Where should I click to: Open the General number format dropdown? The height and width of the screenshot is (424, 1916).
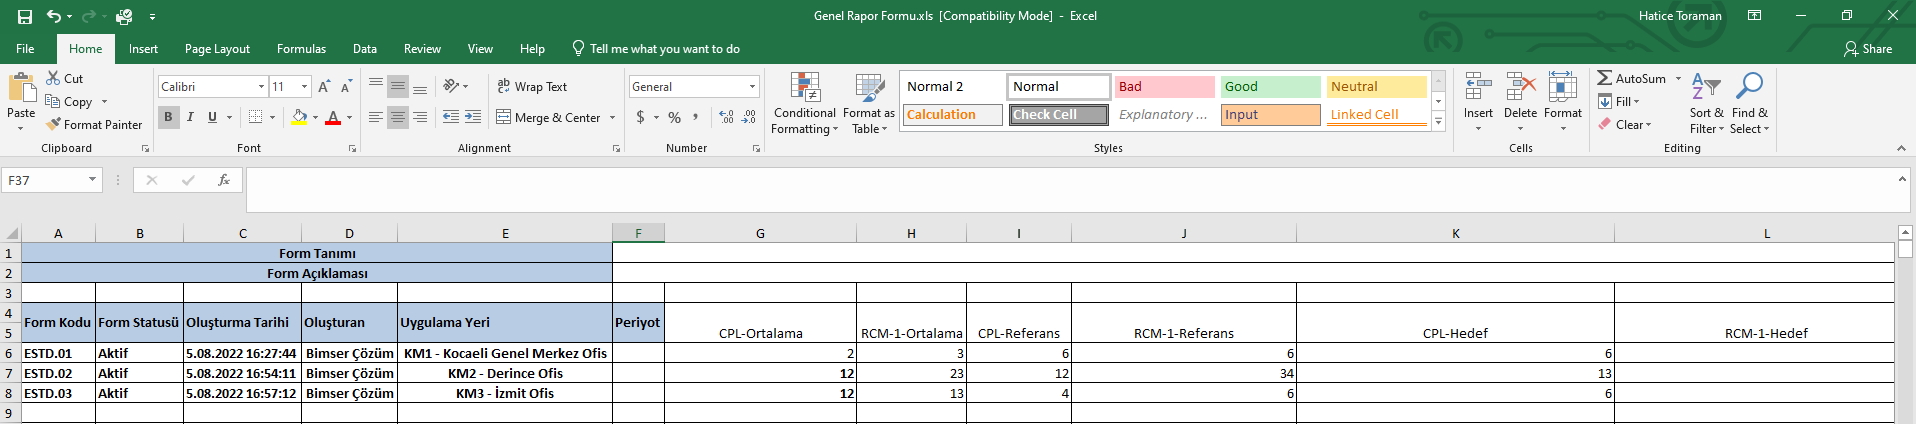(x=752, y=87)
